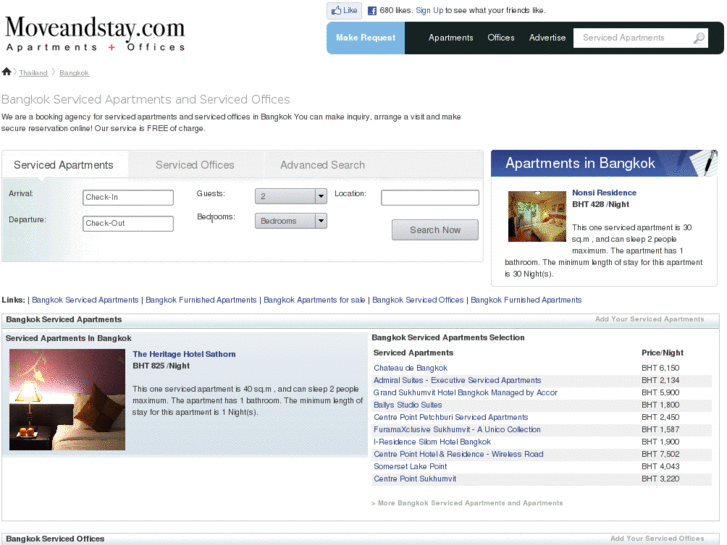Open The Heritage Hotel Sathorn photo
727x545 pixels.
[x=67, y=399]
